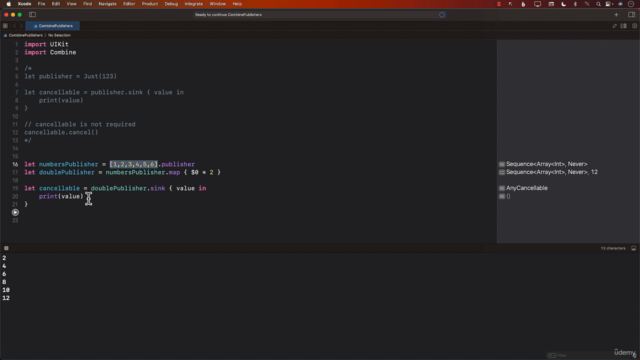640x360 pixels.
Task: Open the Product menu
Action: tap(150, 4)
